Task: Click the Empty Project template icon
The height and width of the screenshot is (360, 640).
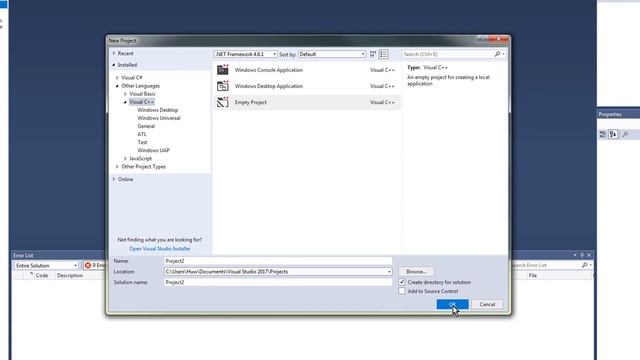Action: [223, 102]
